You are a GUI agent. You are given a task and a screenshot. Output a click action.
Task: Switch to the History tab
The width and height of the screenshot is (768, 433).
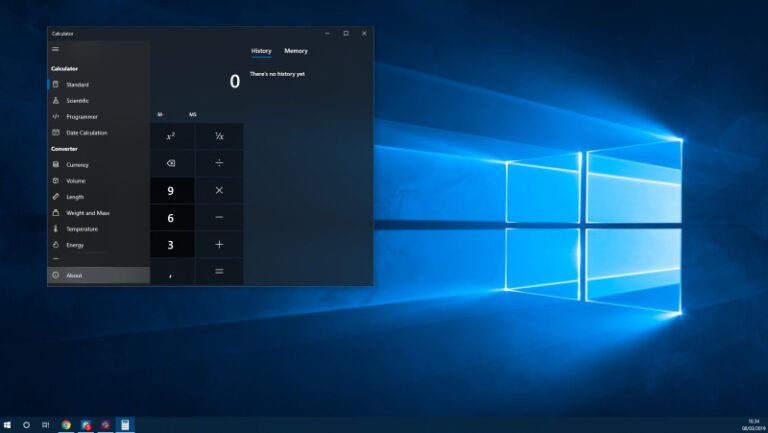(x=261, y=51)
